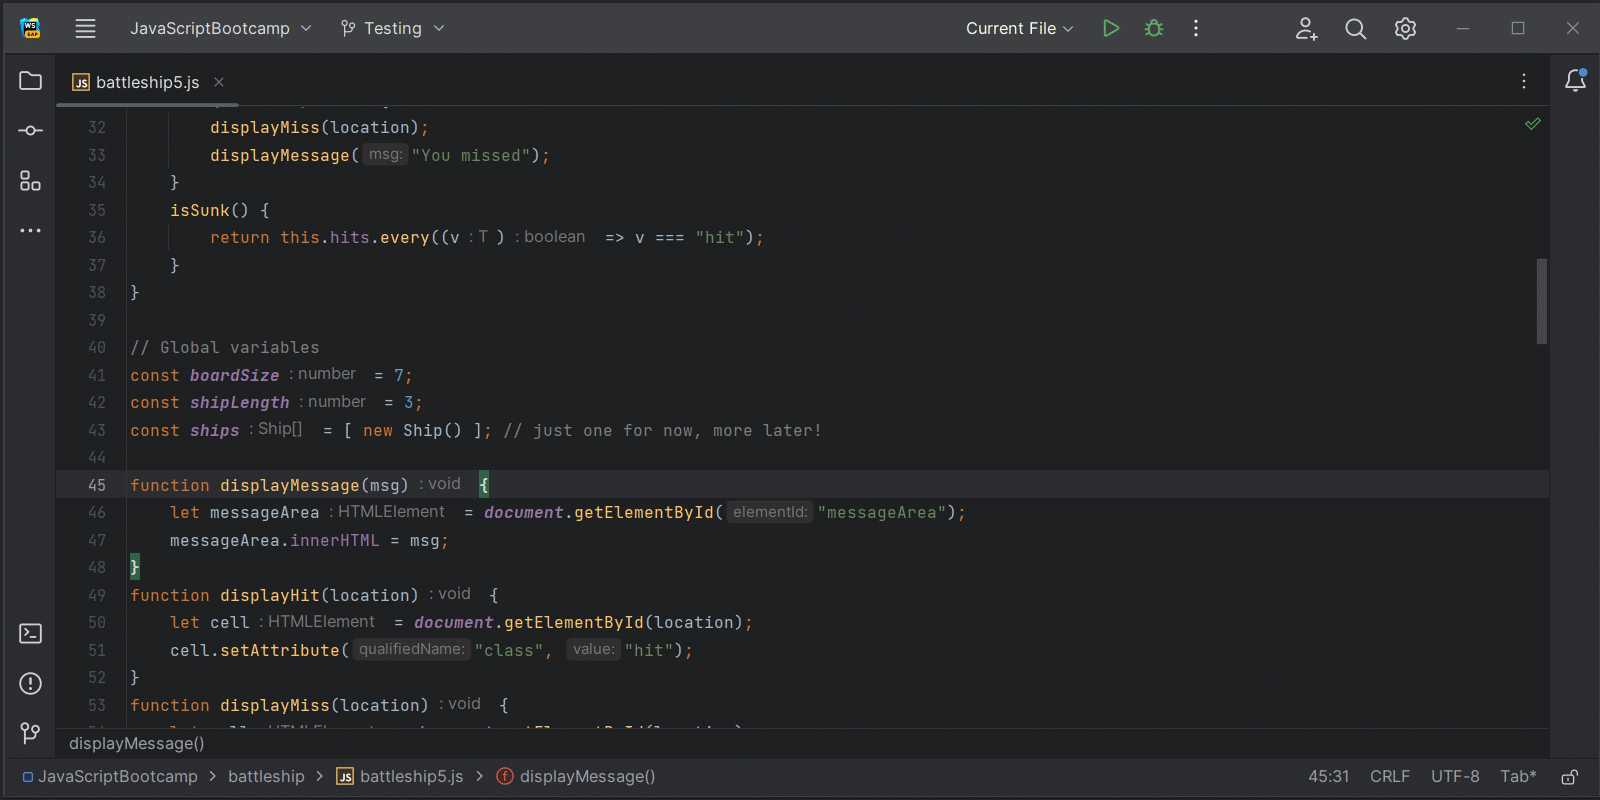Click the 'qualifiedName:' parameter hint
This screenshot has width=1600, height=800.
tap(411, 650)
